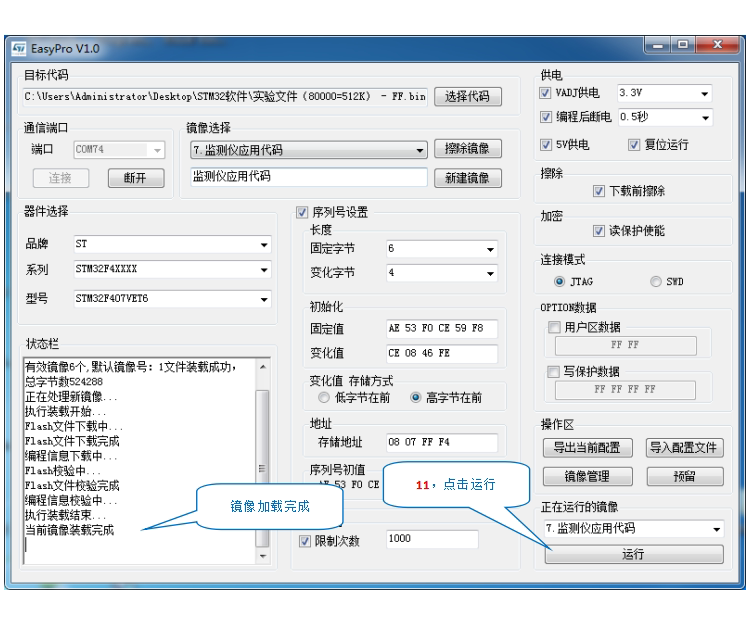The height and width of the screenshot is (630, 750).
Task: Toggle 编程后断电 checkbox
Action: point(545,117)
